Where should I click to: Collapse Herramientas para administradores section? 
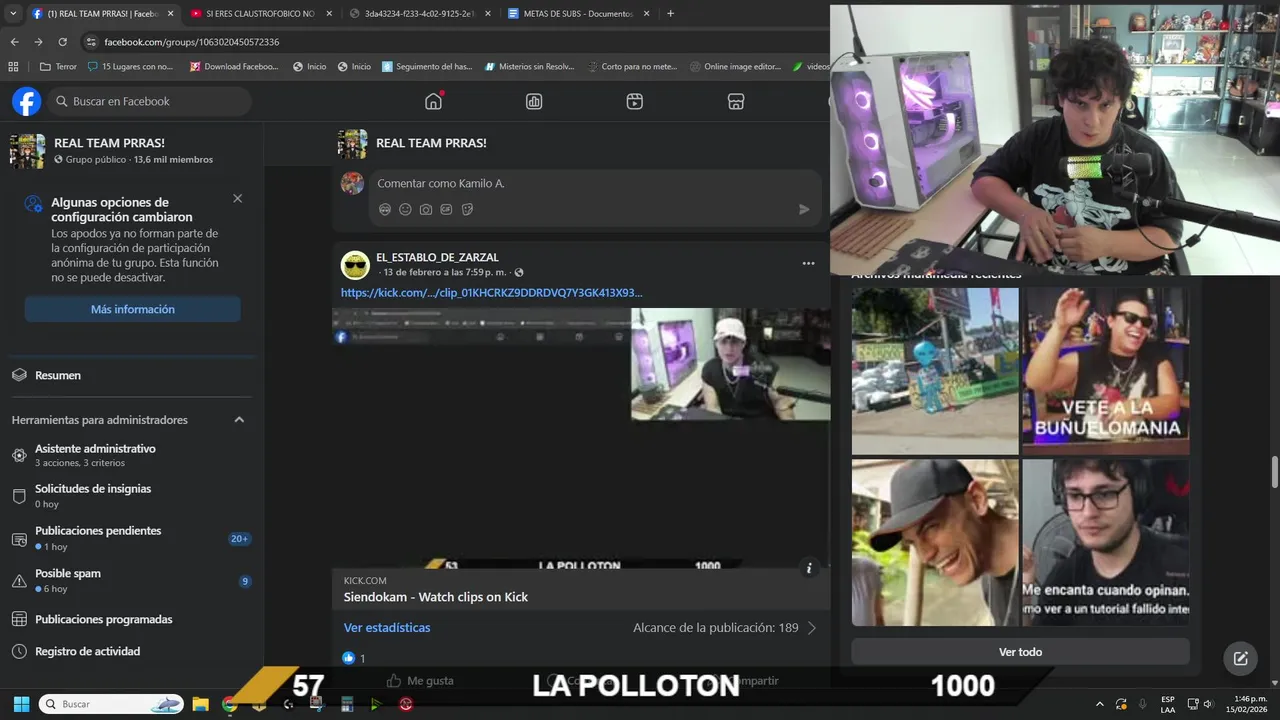[x=239, y=420]
